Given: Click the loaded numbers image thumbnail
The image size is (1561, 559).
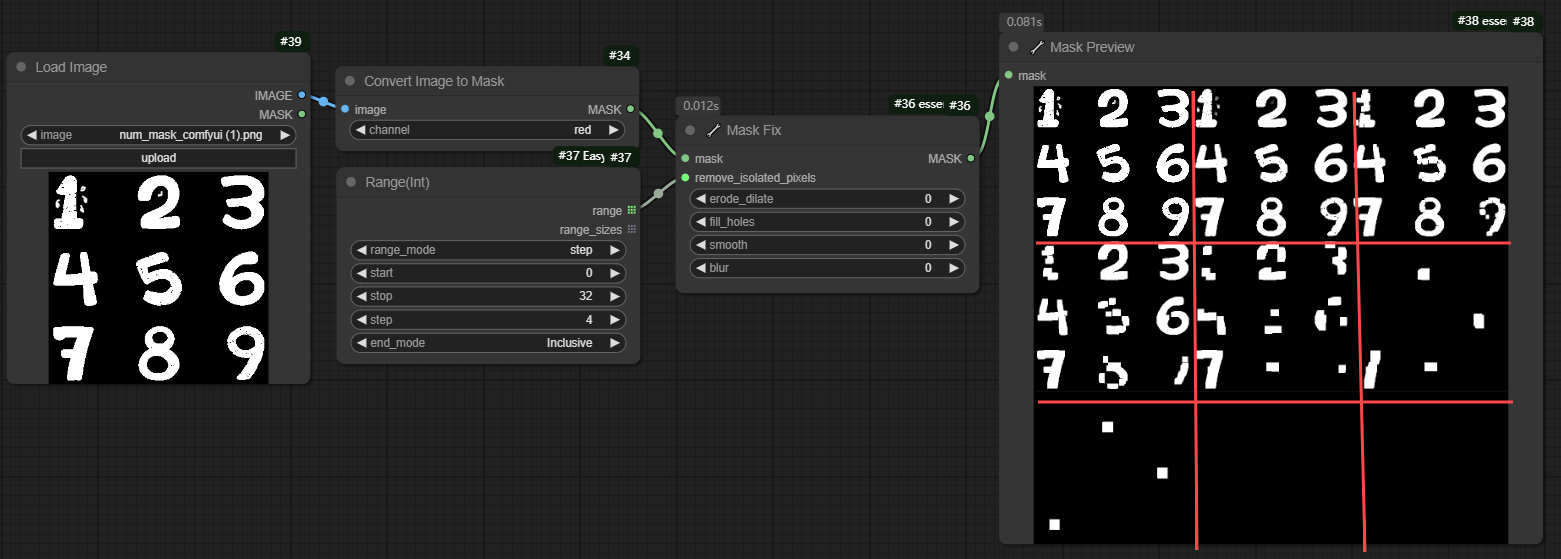Looking at the screenshot, I should click(x=158, y=277).
